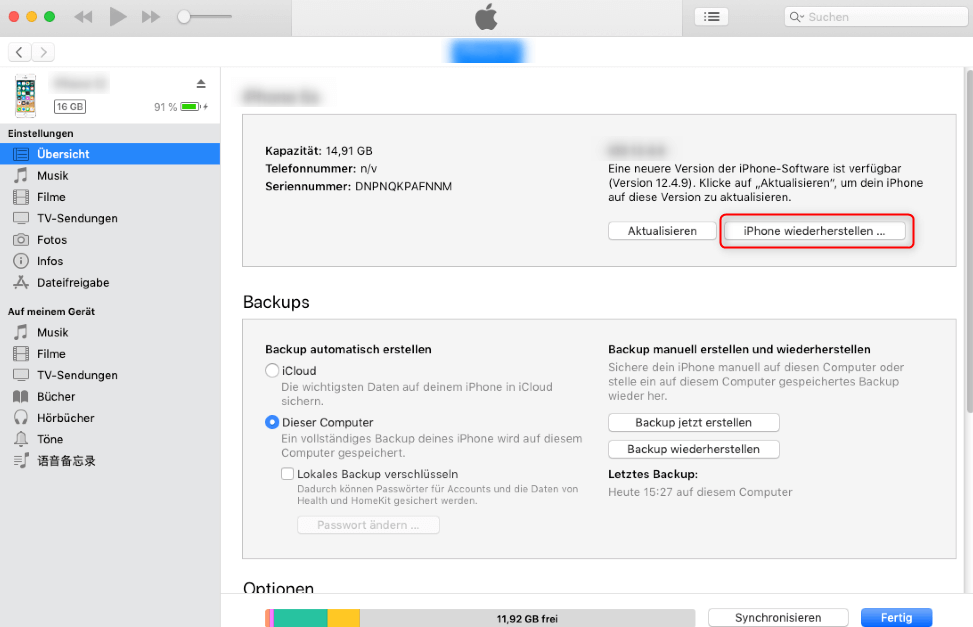Go back with the left chevron button
This screenshot has width=973, height=627.
pyautogui.click(x=19, y=52)
